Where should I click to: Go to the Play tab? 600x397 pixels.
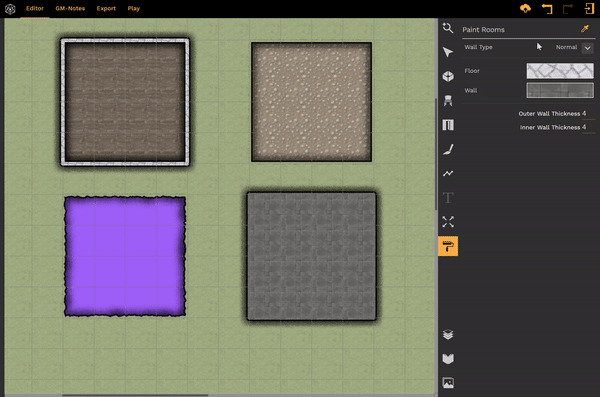coord(134,8)
